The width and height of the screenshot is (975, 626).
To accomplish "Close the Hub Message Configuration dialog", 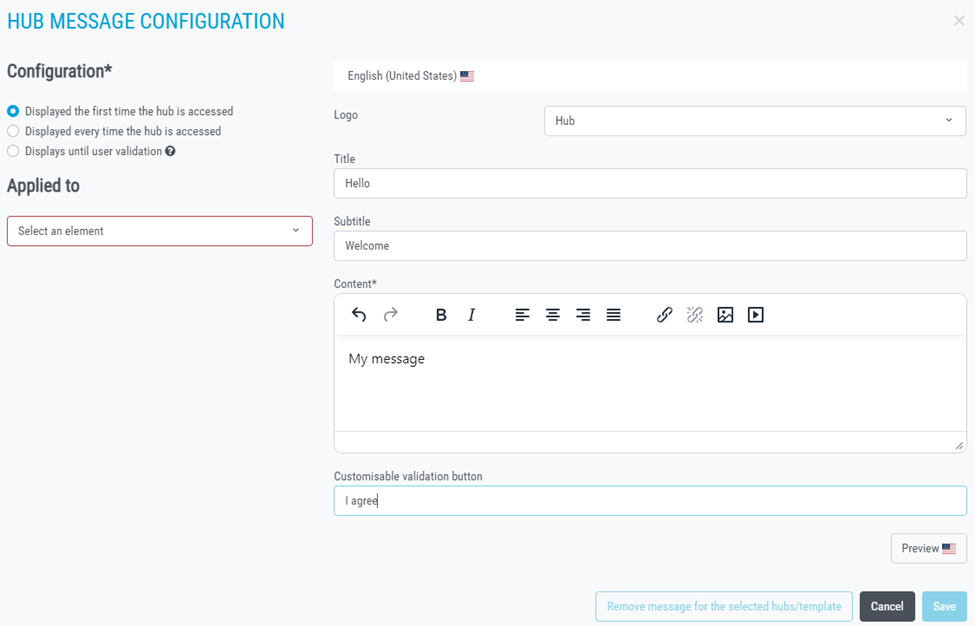I will [x=959, y=21].
